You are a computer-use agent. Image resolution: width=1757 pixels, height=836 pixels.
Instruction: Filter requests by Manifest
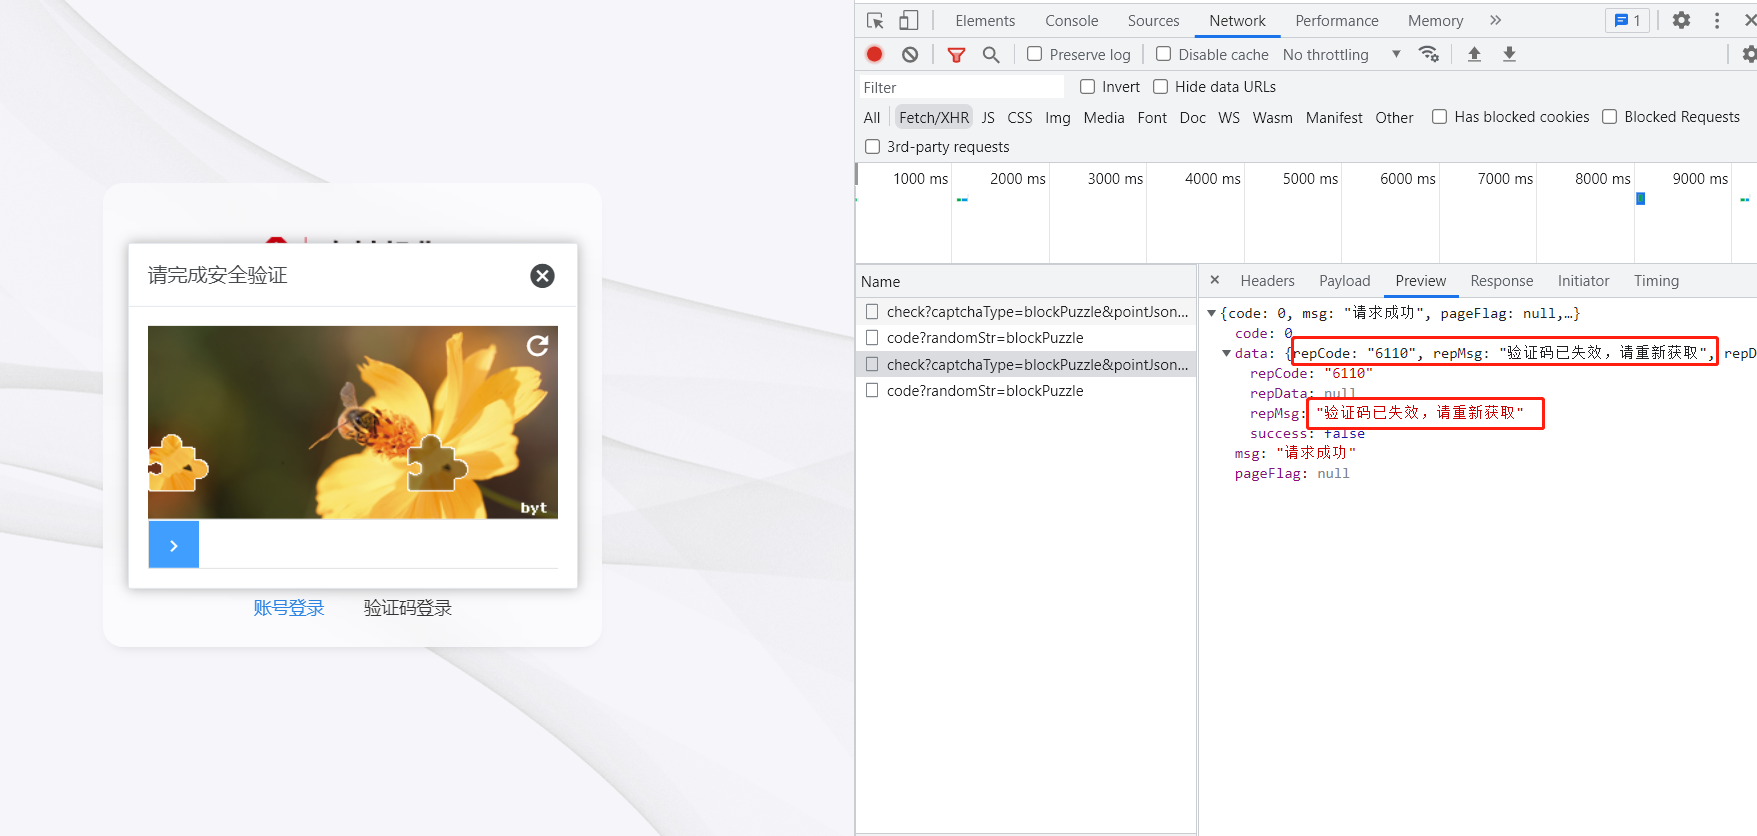tap(1334, 118)
